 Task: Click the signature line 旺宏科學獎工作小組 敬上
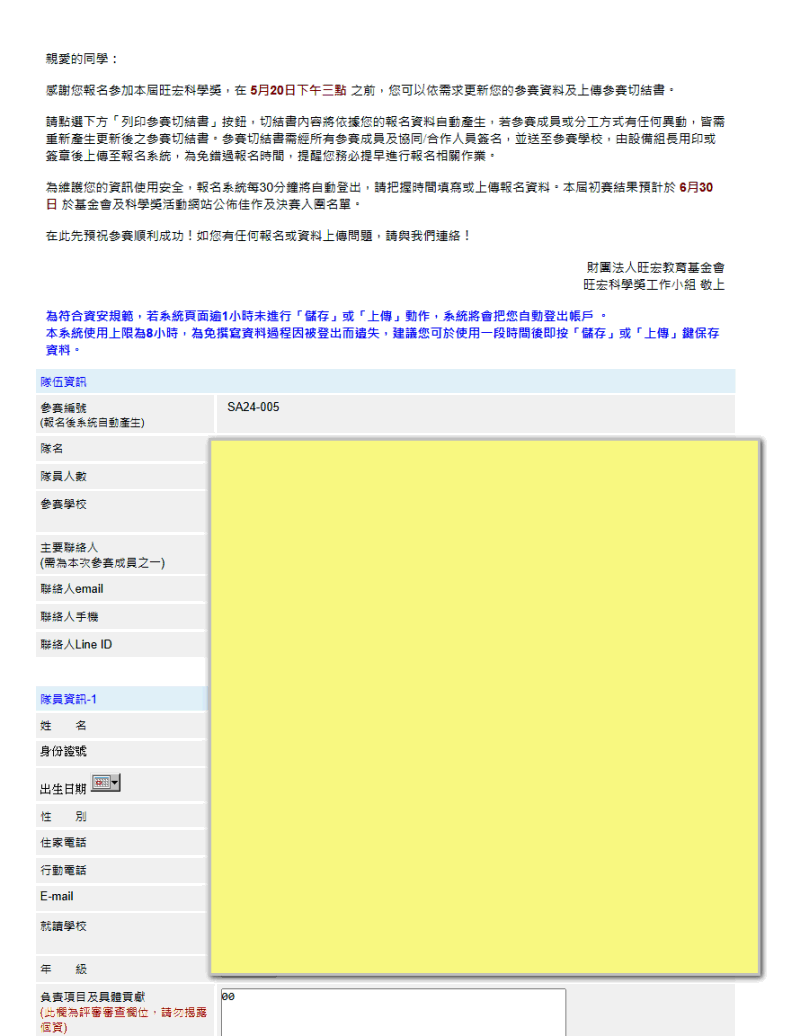click(x=653, y=285)
